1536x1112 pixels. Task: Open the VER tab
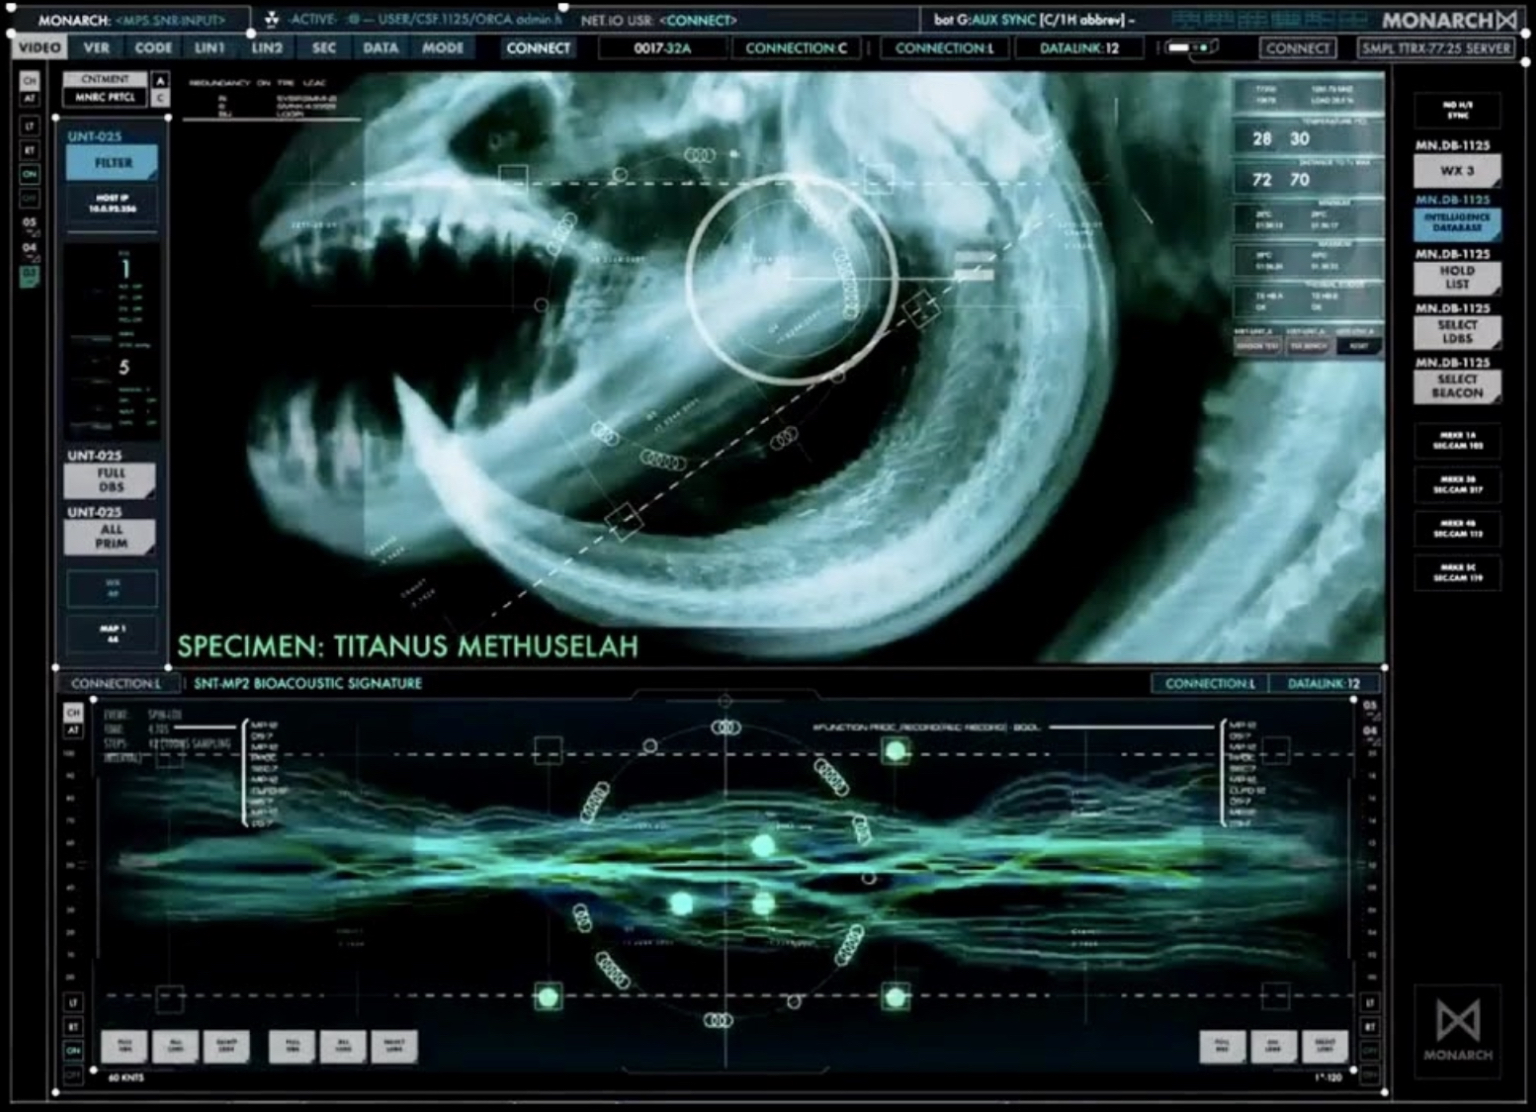point(97,47)
